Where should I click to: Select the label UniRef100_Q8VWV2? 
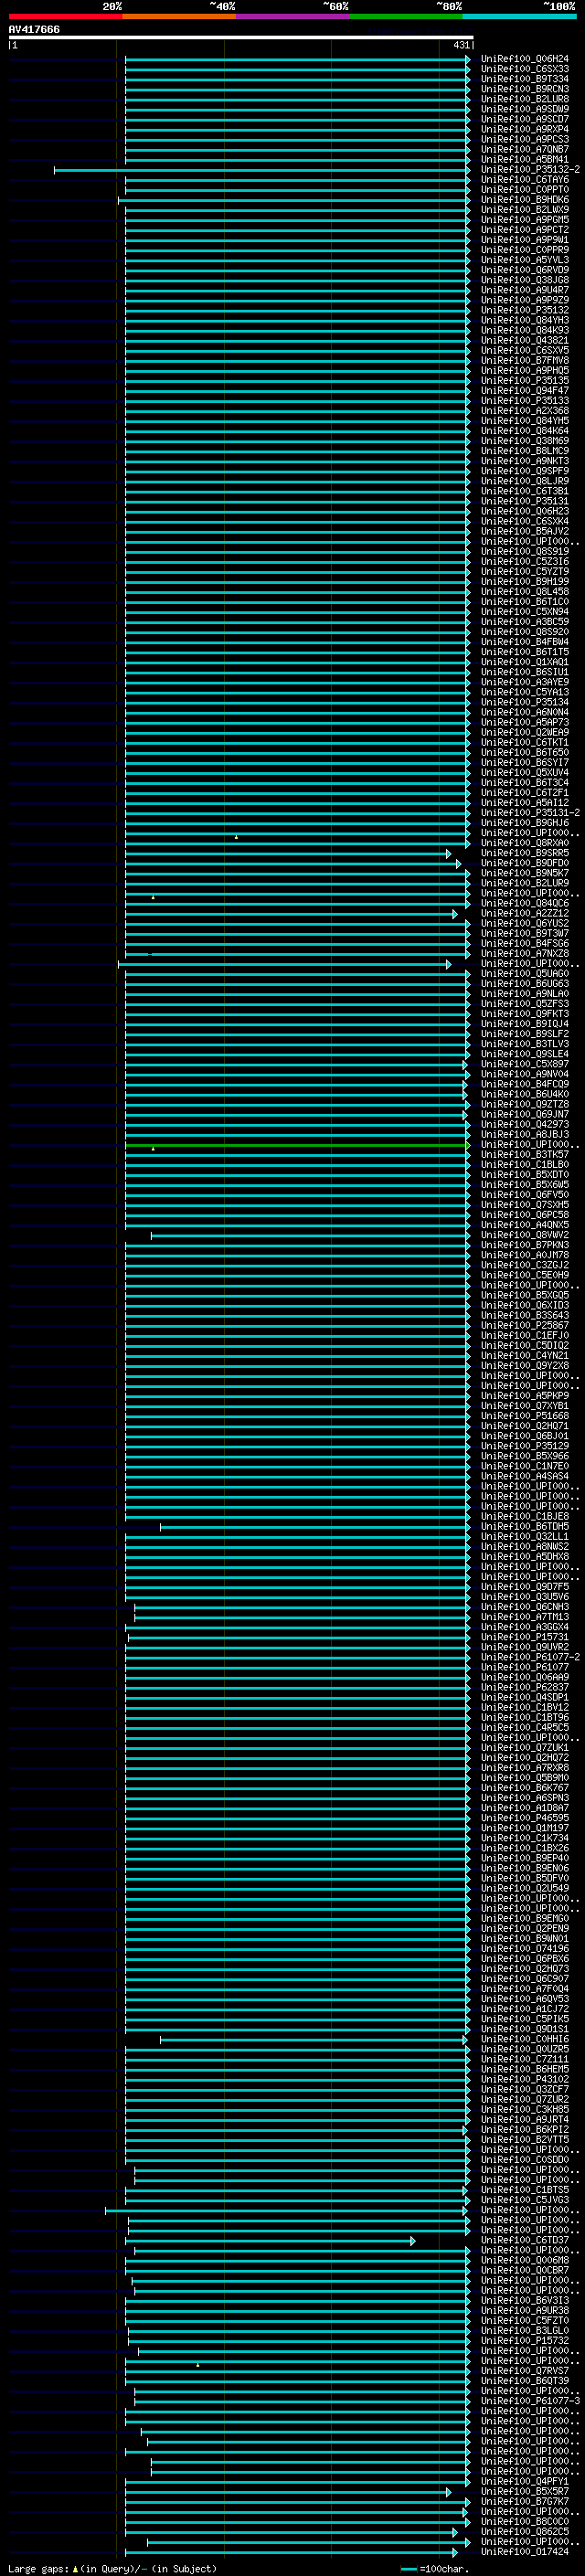pyautogui.click(x=524, y=1236)
